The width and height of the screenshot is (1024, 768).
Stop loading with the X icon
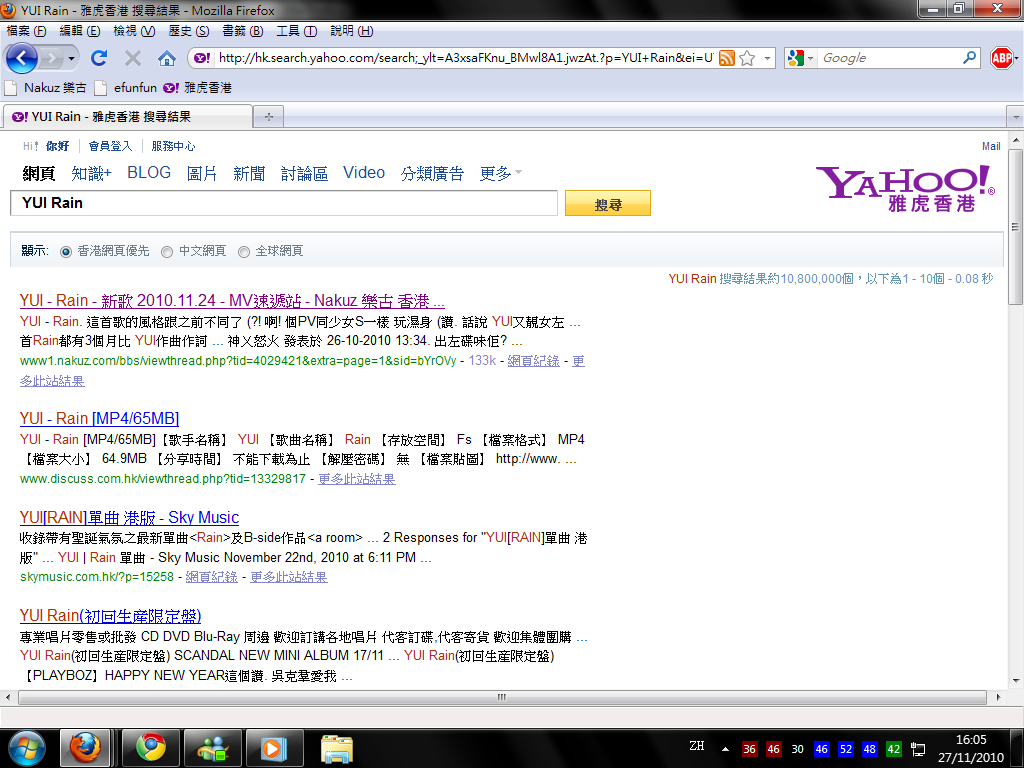[x=133, y=58]
